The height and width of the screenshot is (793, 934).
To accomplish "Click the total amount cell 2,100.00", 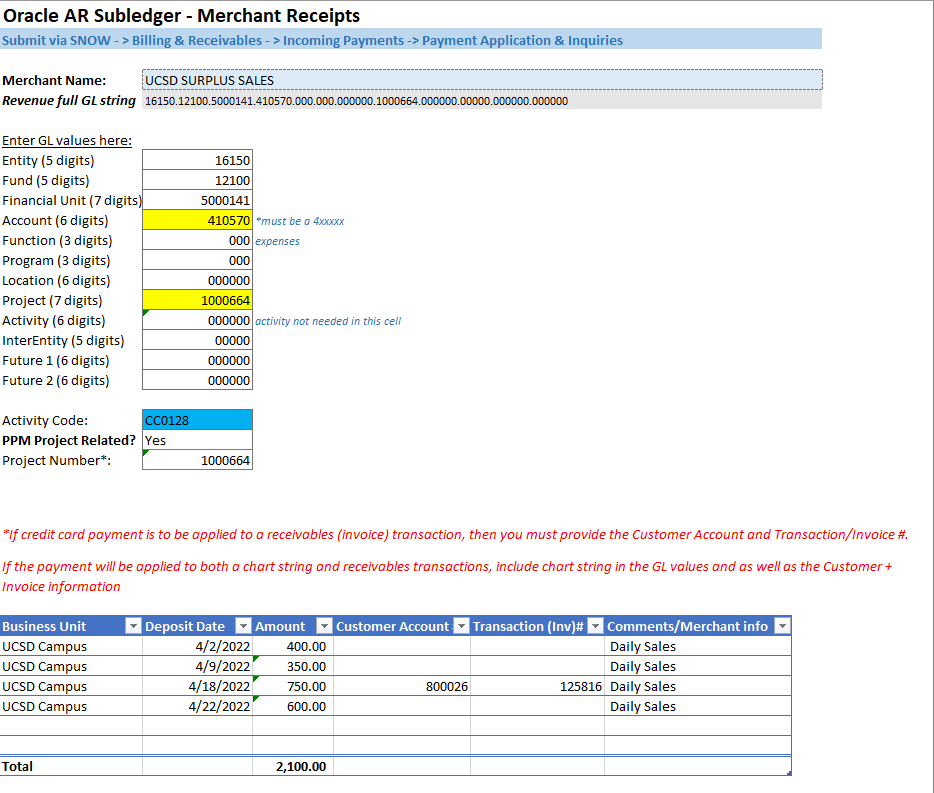I will click(292, 766).
